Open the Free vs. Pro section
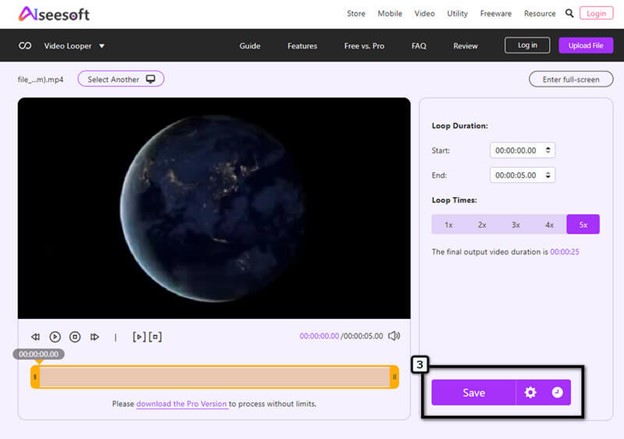This screenshot has height=439, width=624. click(x=364, y=46)
